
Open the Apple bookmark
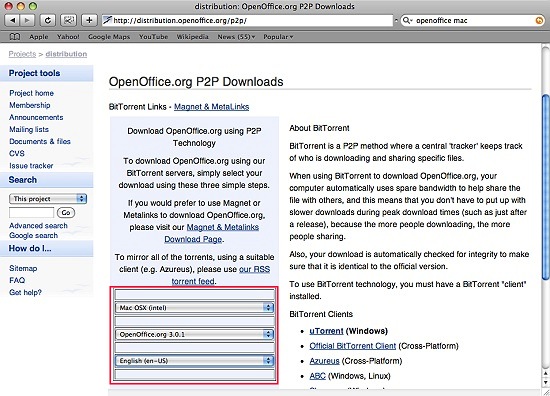coord(39,36)
